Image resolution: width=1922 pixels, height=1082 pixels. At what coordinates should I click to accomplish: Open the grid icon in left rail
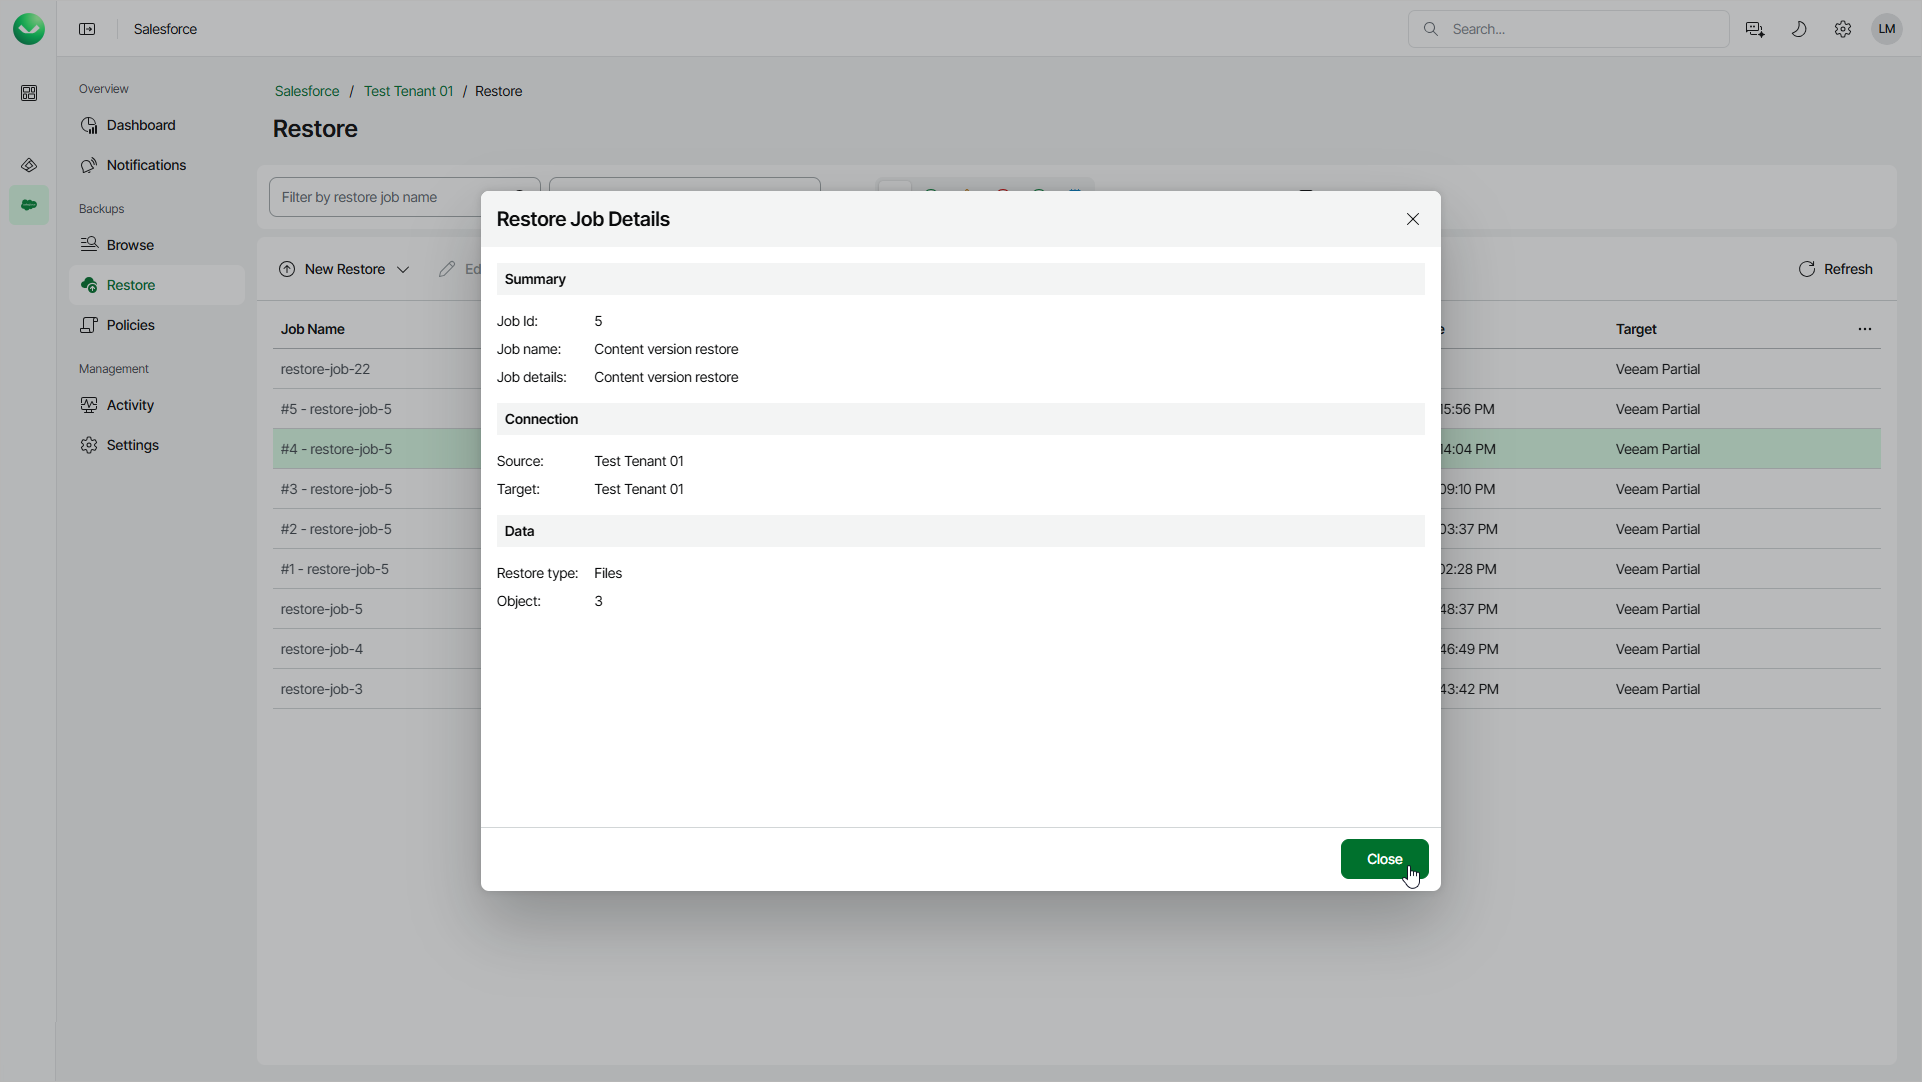(x=29, y=93)
